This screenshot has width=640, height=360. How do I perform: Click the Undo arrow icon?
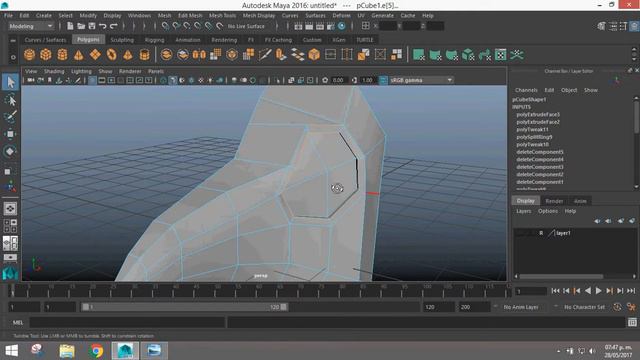coord(102,26)
